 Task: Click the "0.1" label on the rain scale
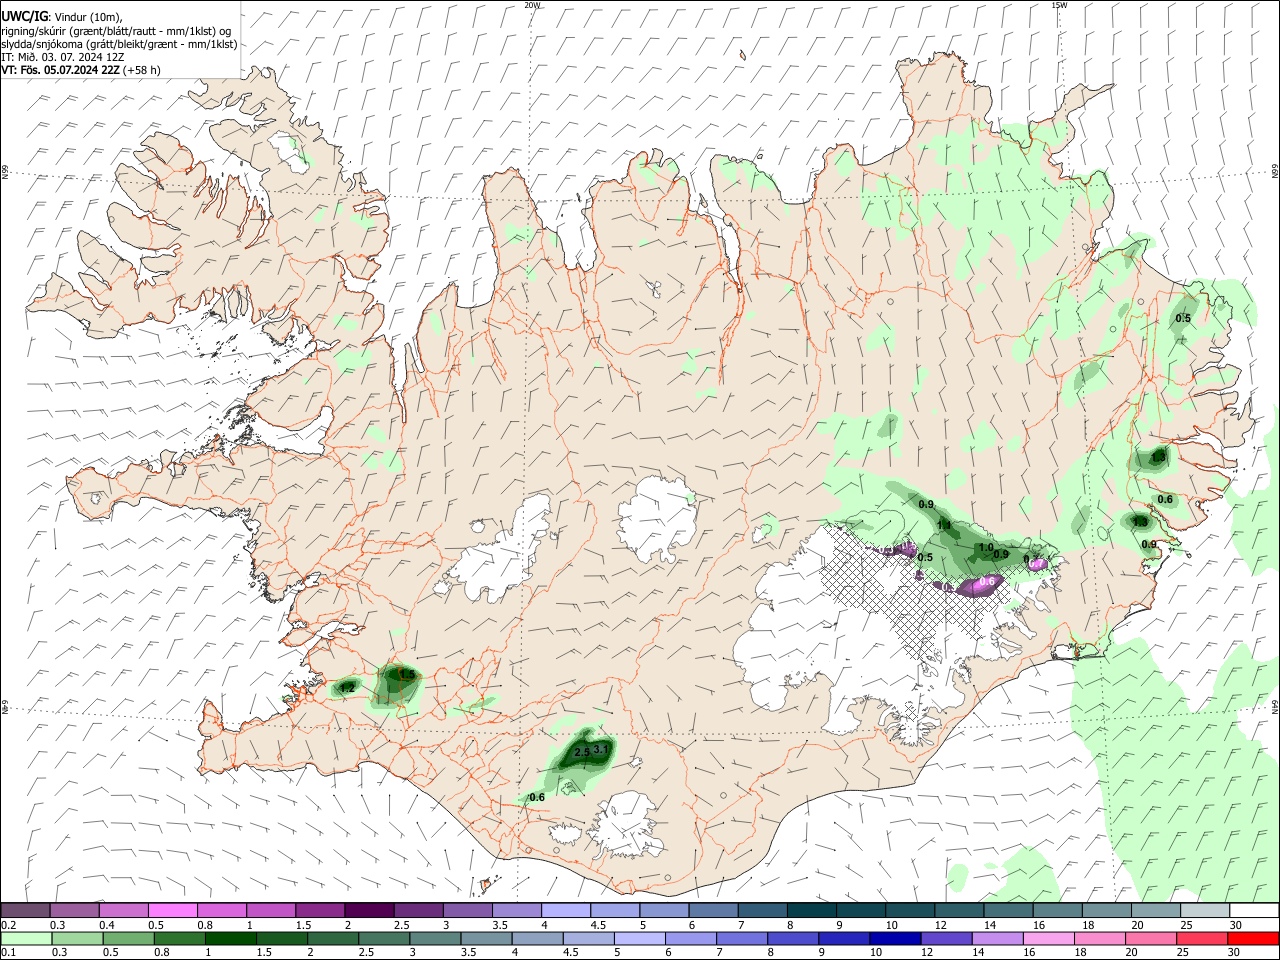[x=8, y=952]
